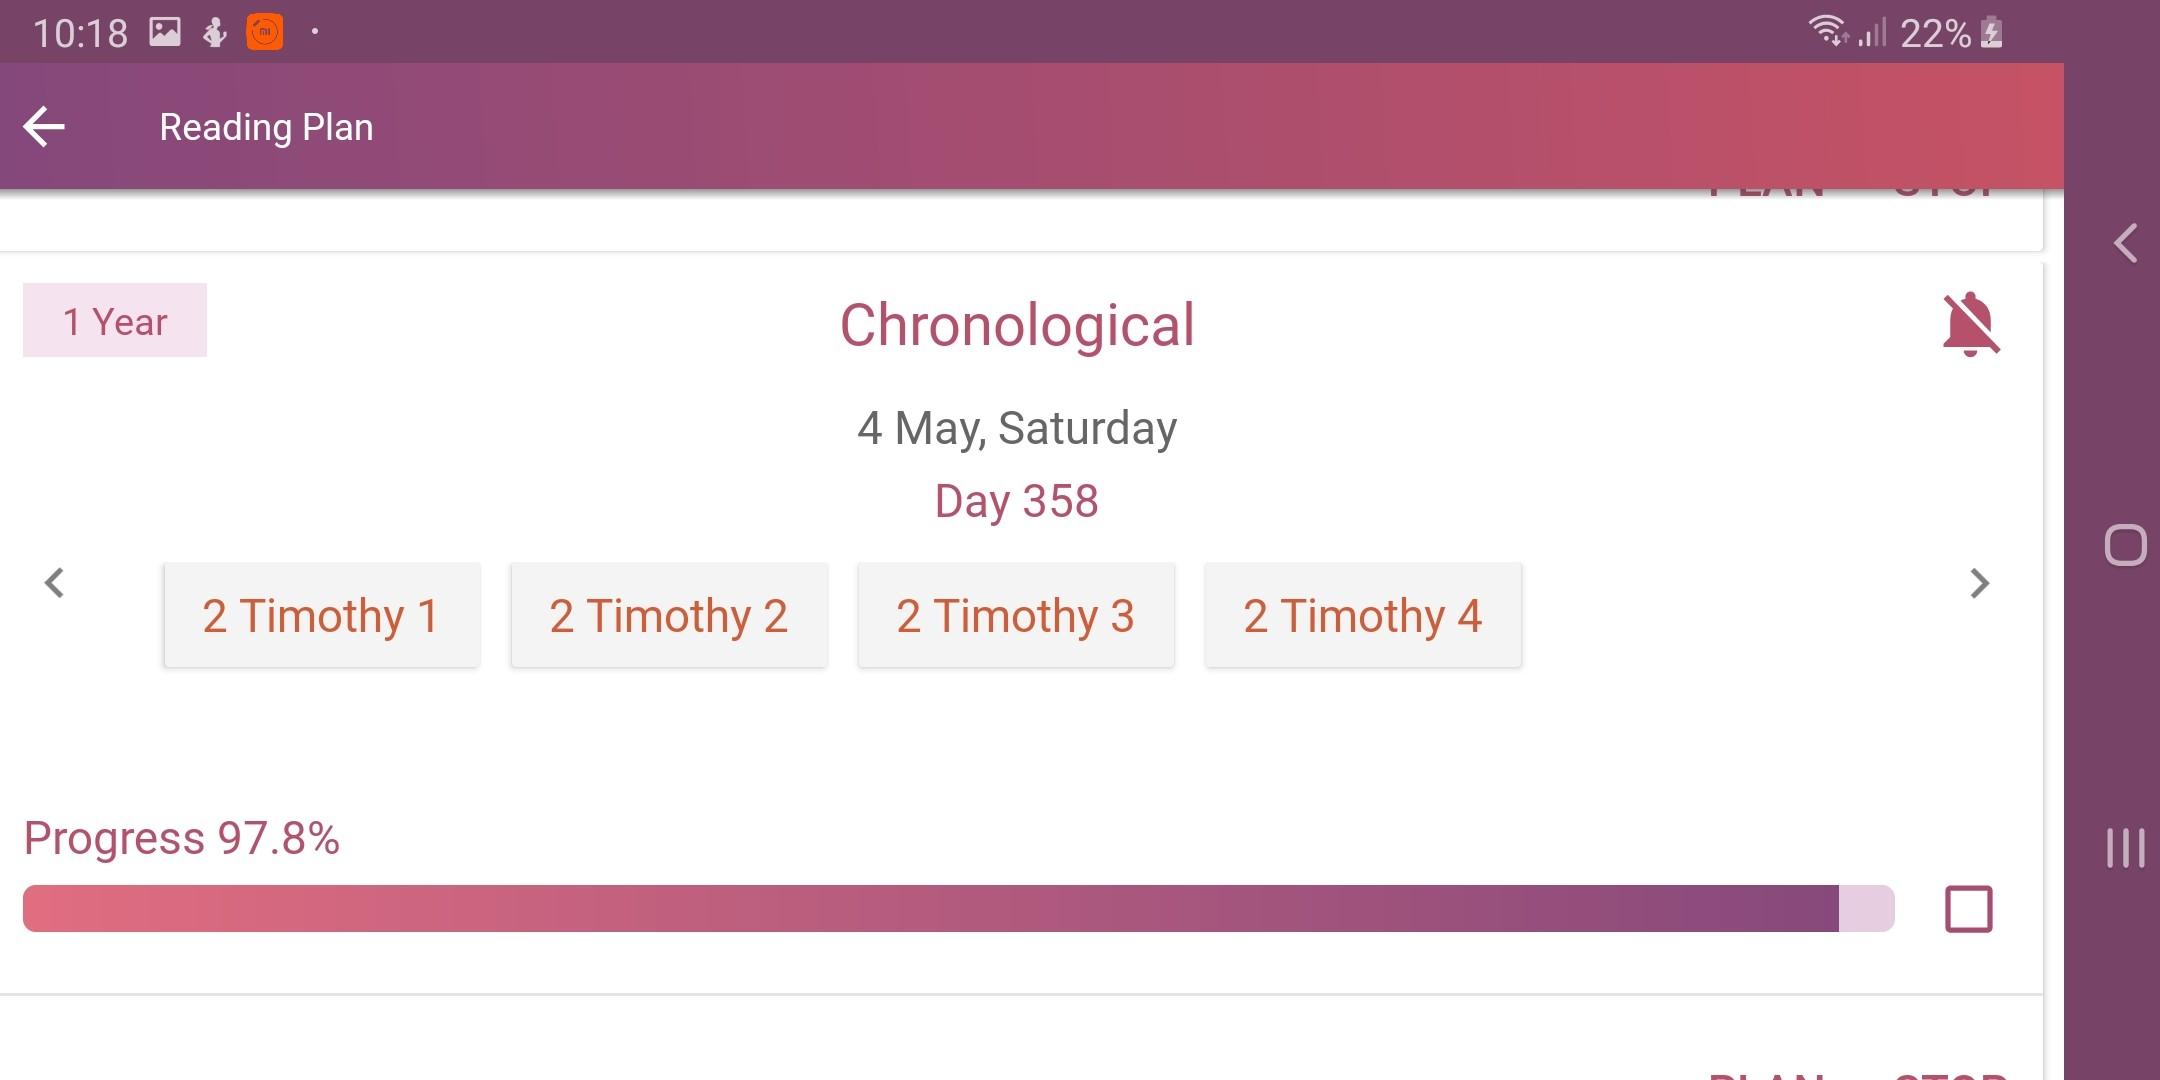Check the day-complete checkbox beside progress bar
Screen dimensions: 2160x1080
[x=1968, y=909]
